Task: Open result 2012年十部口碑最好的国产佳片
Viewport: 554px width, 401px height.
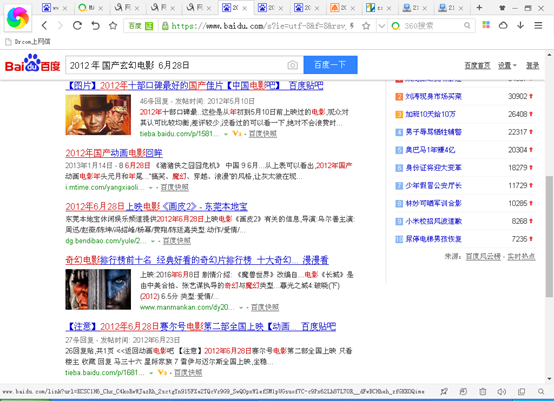Action: pyautogui.click(x=194, y=86)
